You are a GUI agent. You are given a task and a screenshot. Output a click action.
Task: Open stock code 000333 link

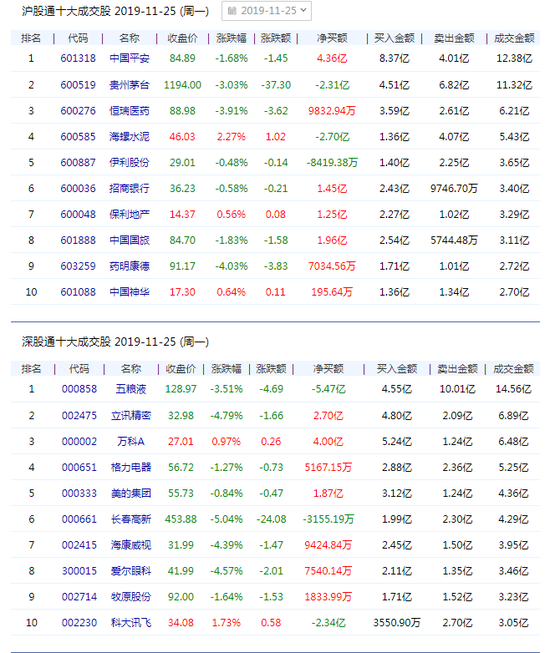pyautogui.click(x=79, y=493)
